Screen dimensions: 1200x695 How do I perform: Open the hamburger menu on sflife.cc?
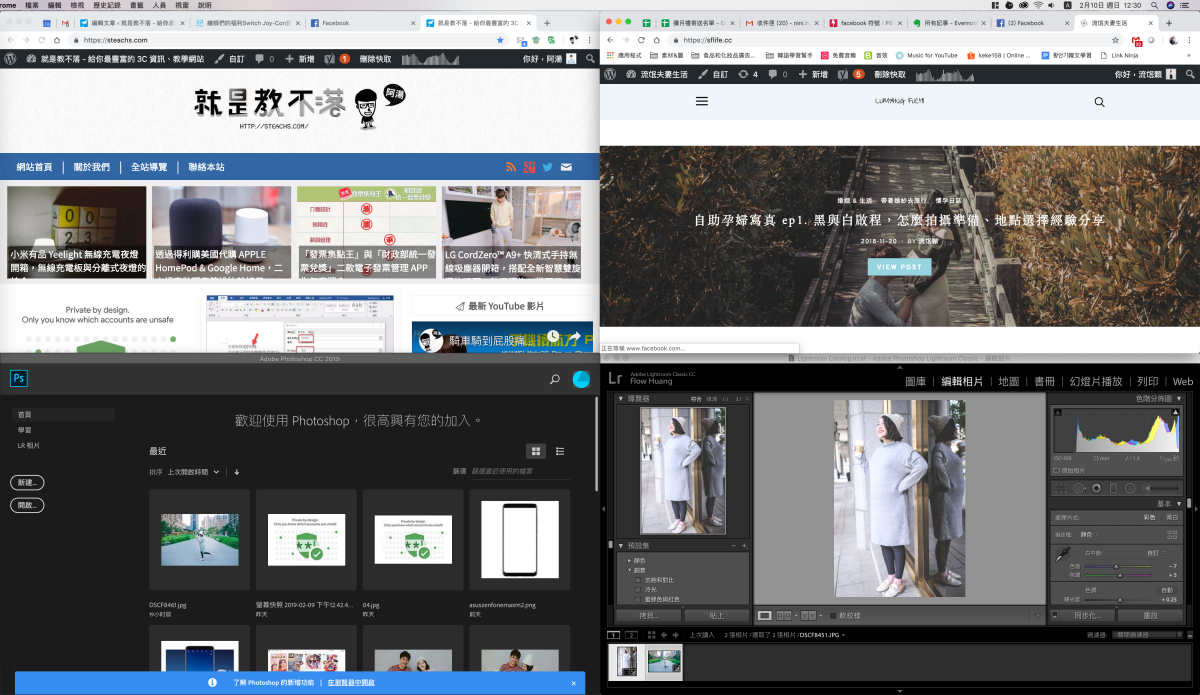[701, 102]
